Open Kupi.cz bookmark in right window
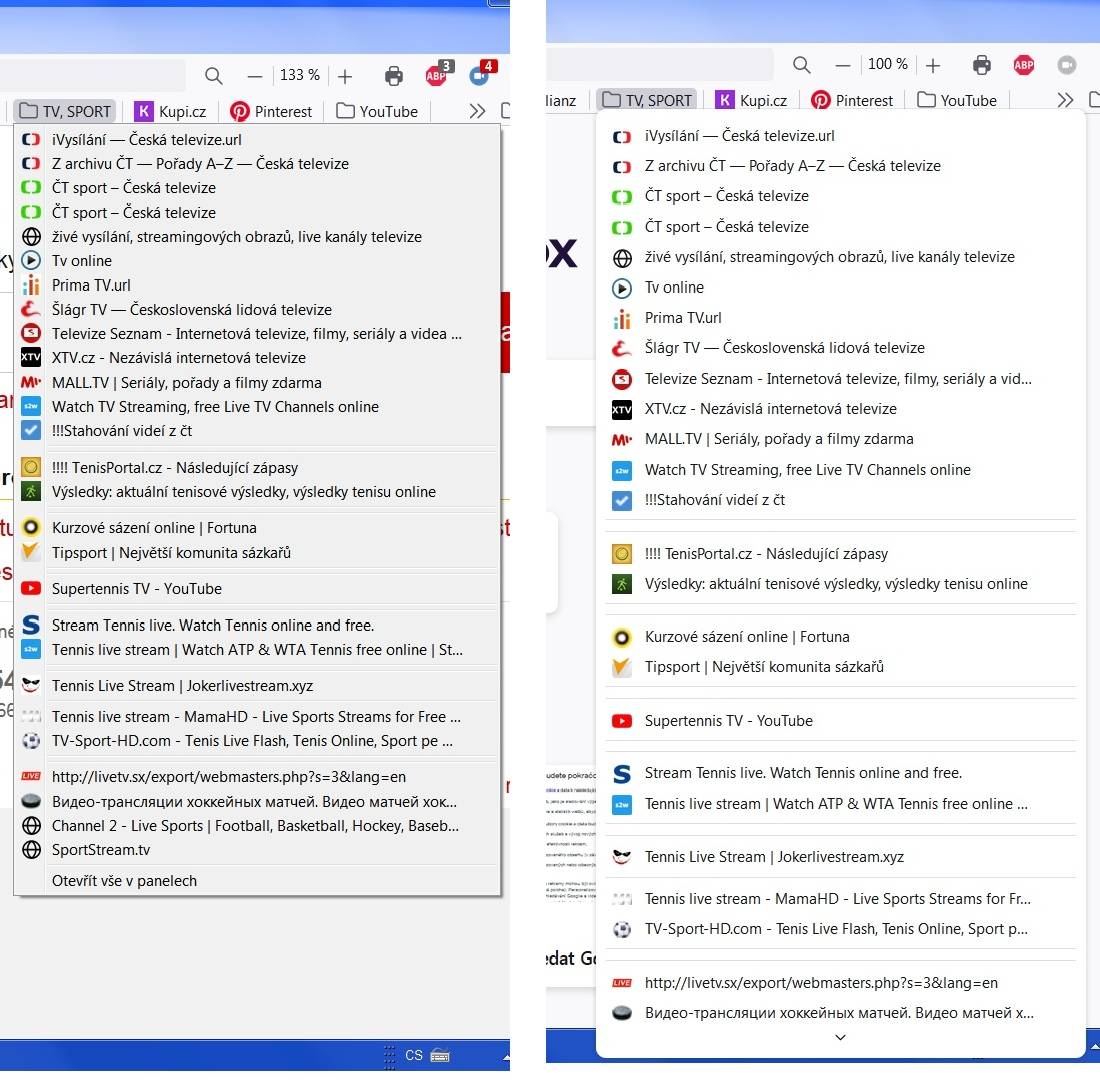This screenshot has width=1100, height=1083. click(x=751, y=100)
